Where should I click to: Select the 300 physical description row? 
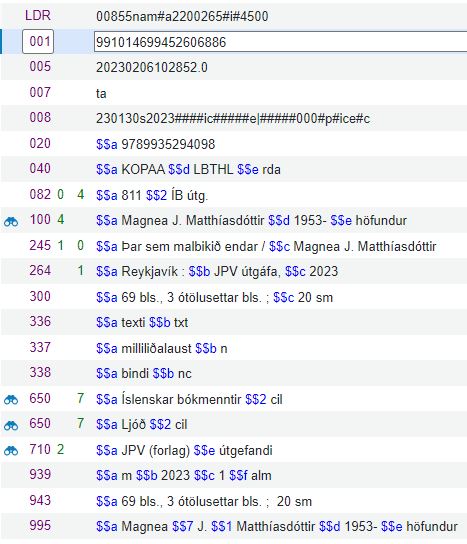(234, 297)
